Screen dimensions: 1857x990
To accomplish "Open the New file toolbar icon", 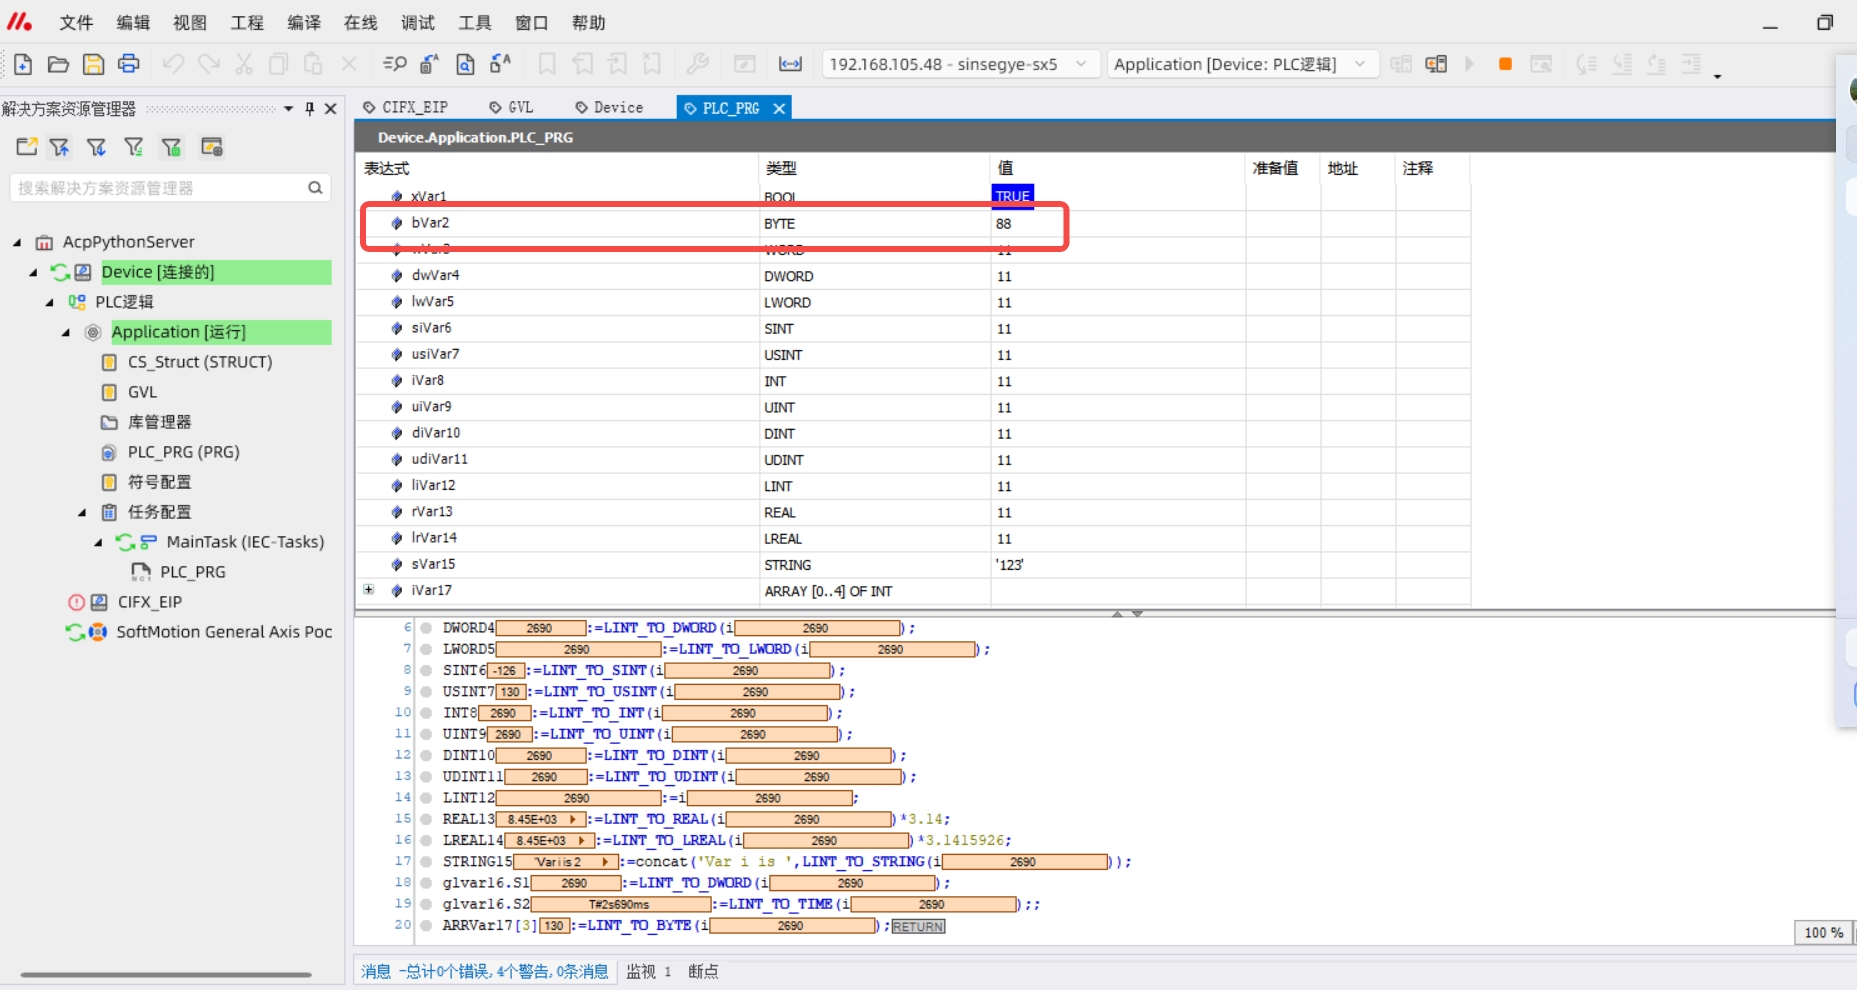I will coord(23,65).
